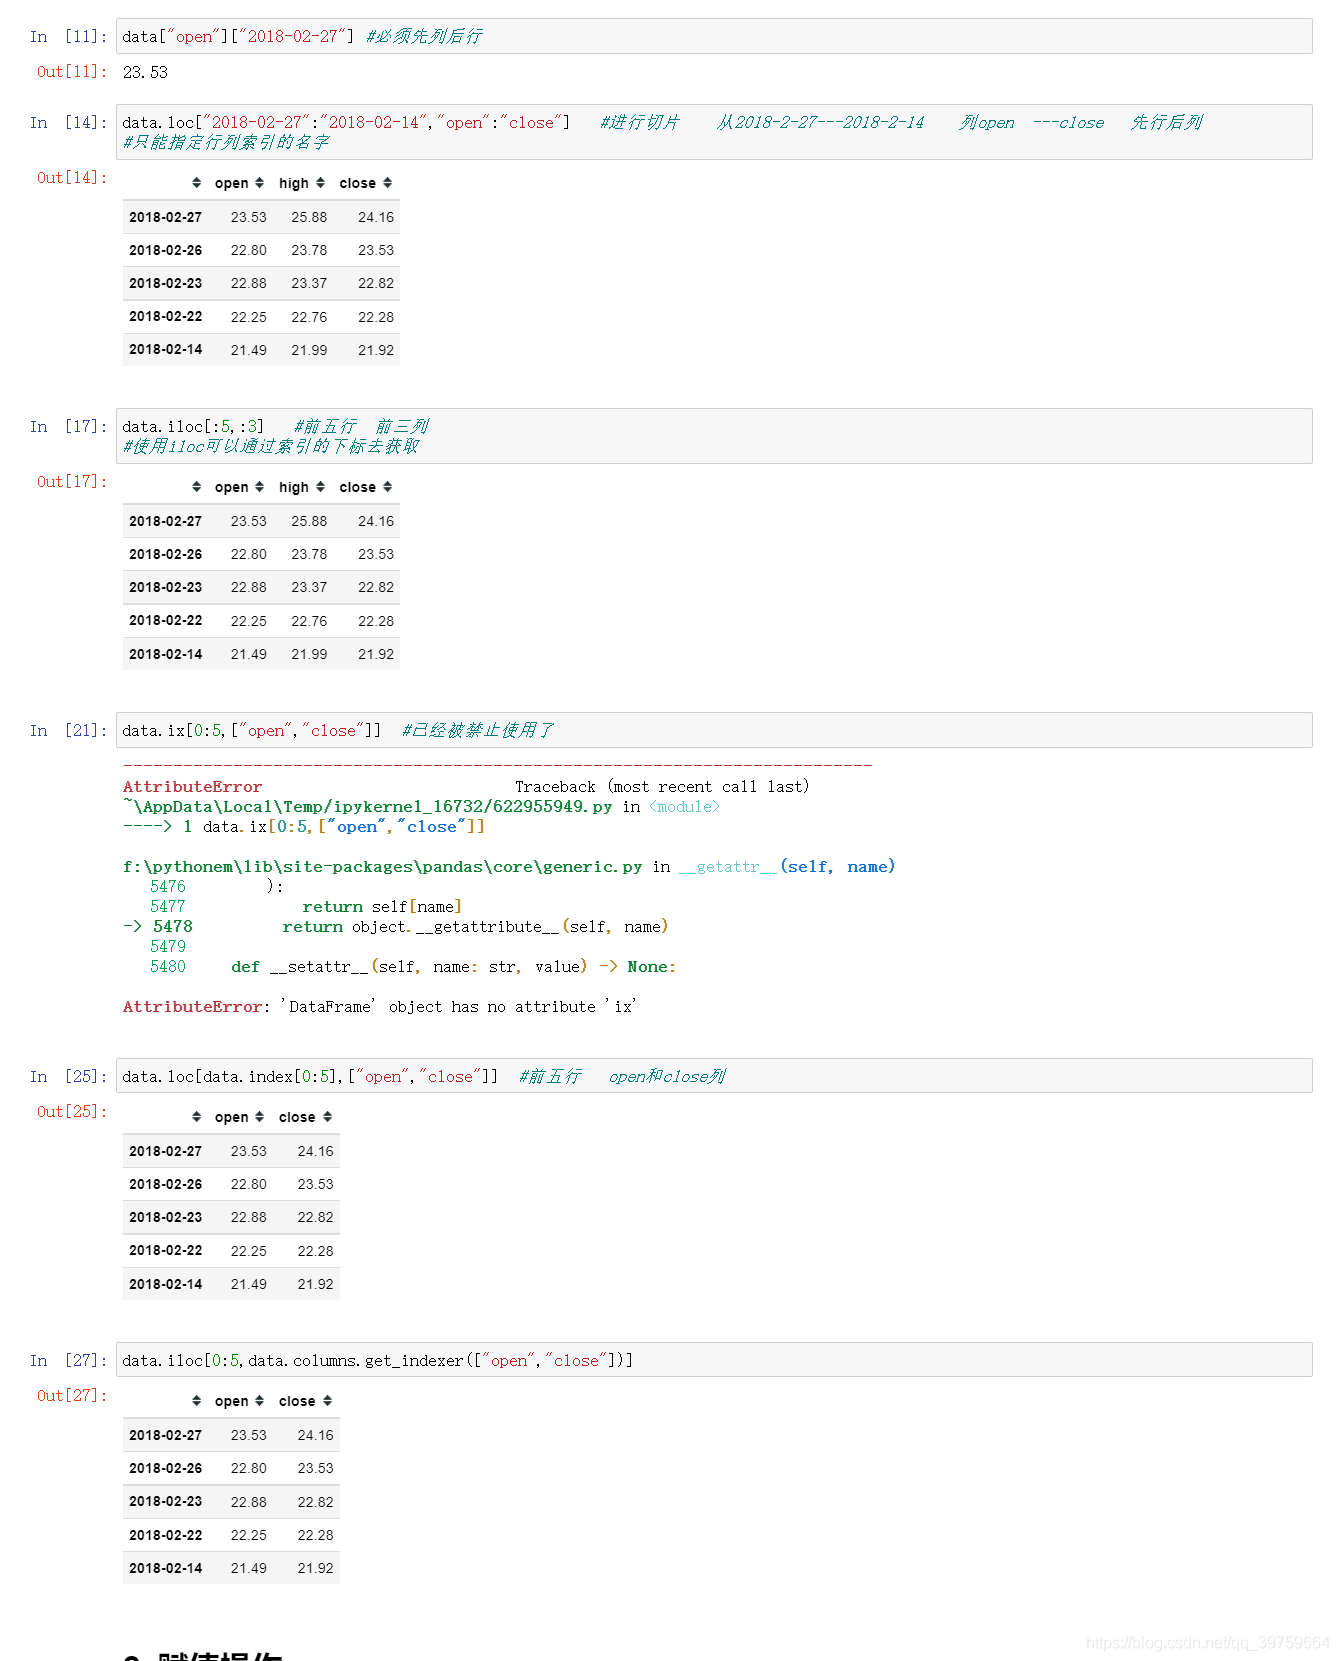This screenshot has height=1661, width=1339.
Task: Click Out[27] prompt label
Action: point(72,1395)
